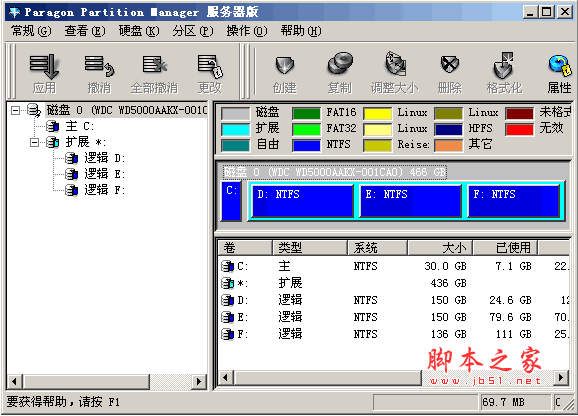The width and height of the screenshot is (578, 416).
Task: Open the 硬盘(K) menu
Action: pos(139,31)
